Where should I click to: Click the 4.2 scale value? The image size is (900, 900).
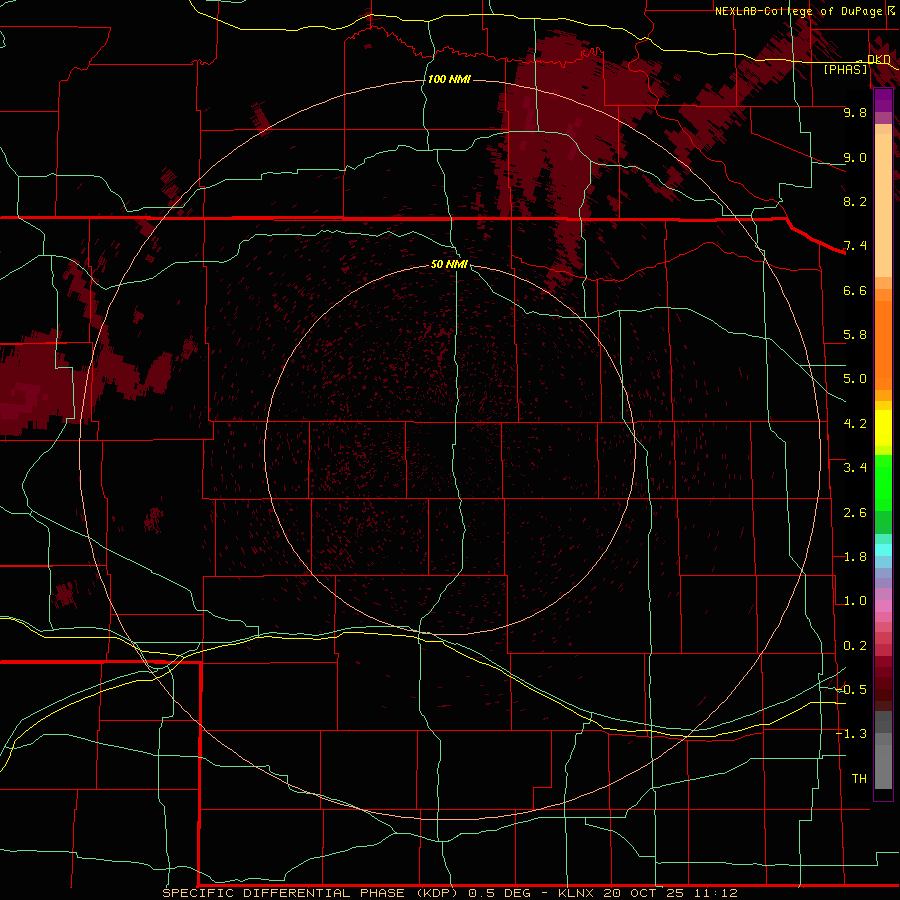coord(855,424)
